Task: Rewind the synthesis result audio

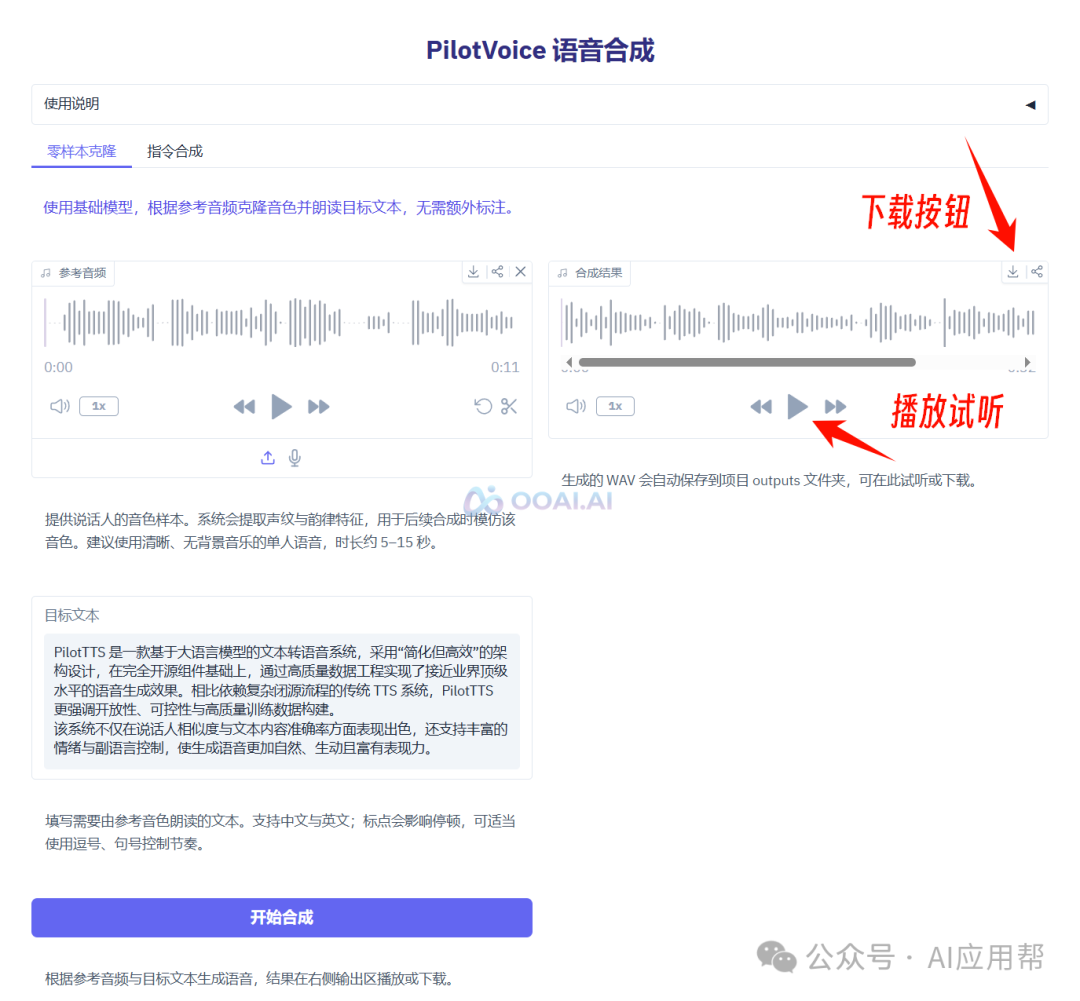Action: [761, 407]
